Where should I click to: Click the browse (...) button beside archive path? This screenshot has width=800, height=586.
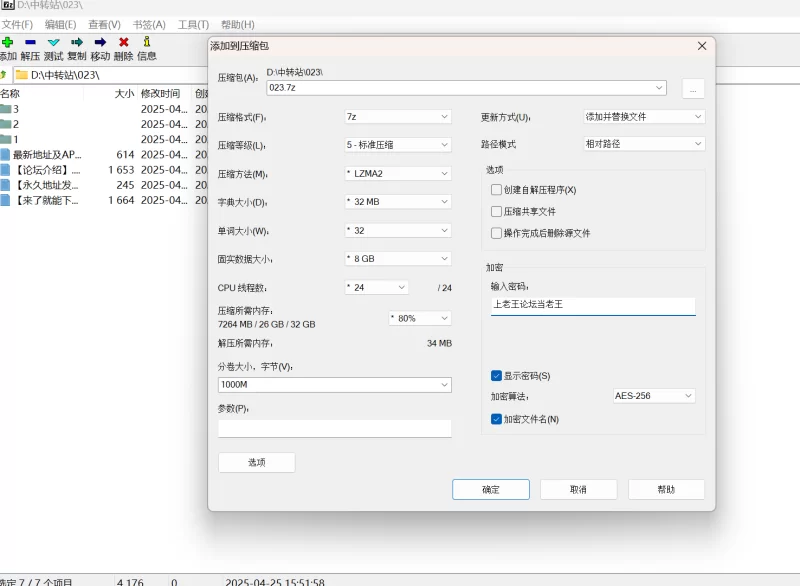(x=693, y=89)
